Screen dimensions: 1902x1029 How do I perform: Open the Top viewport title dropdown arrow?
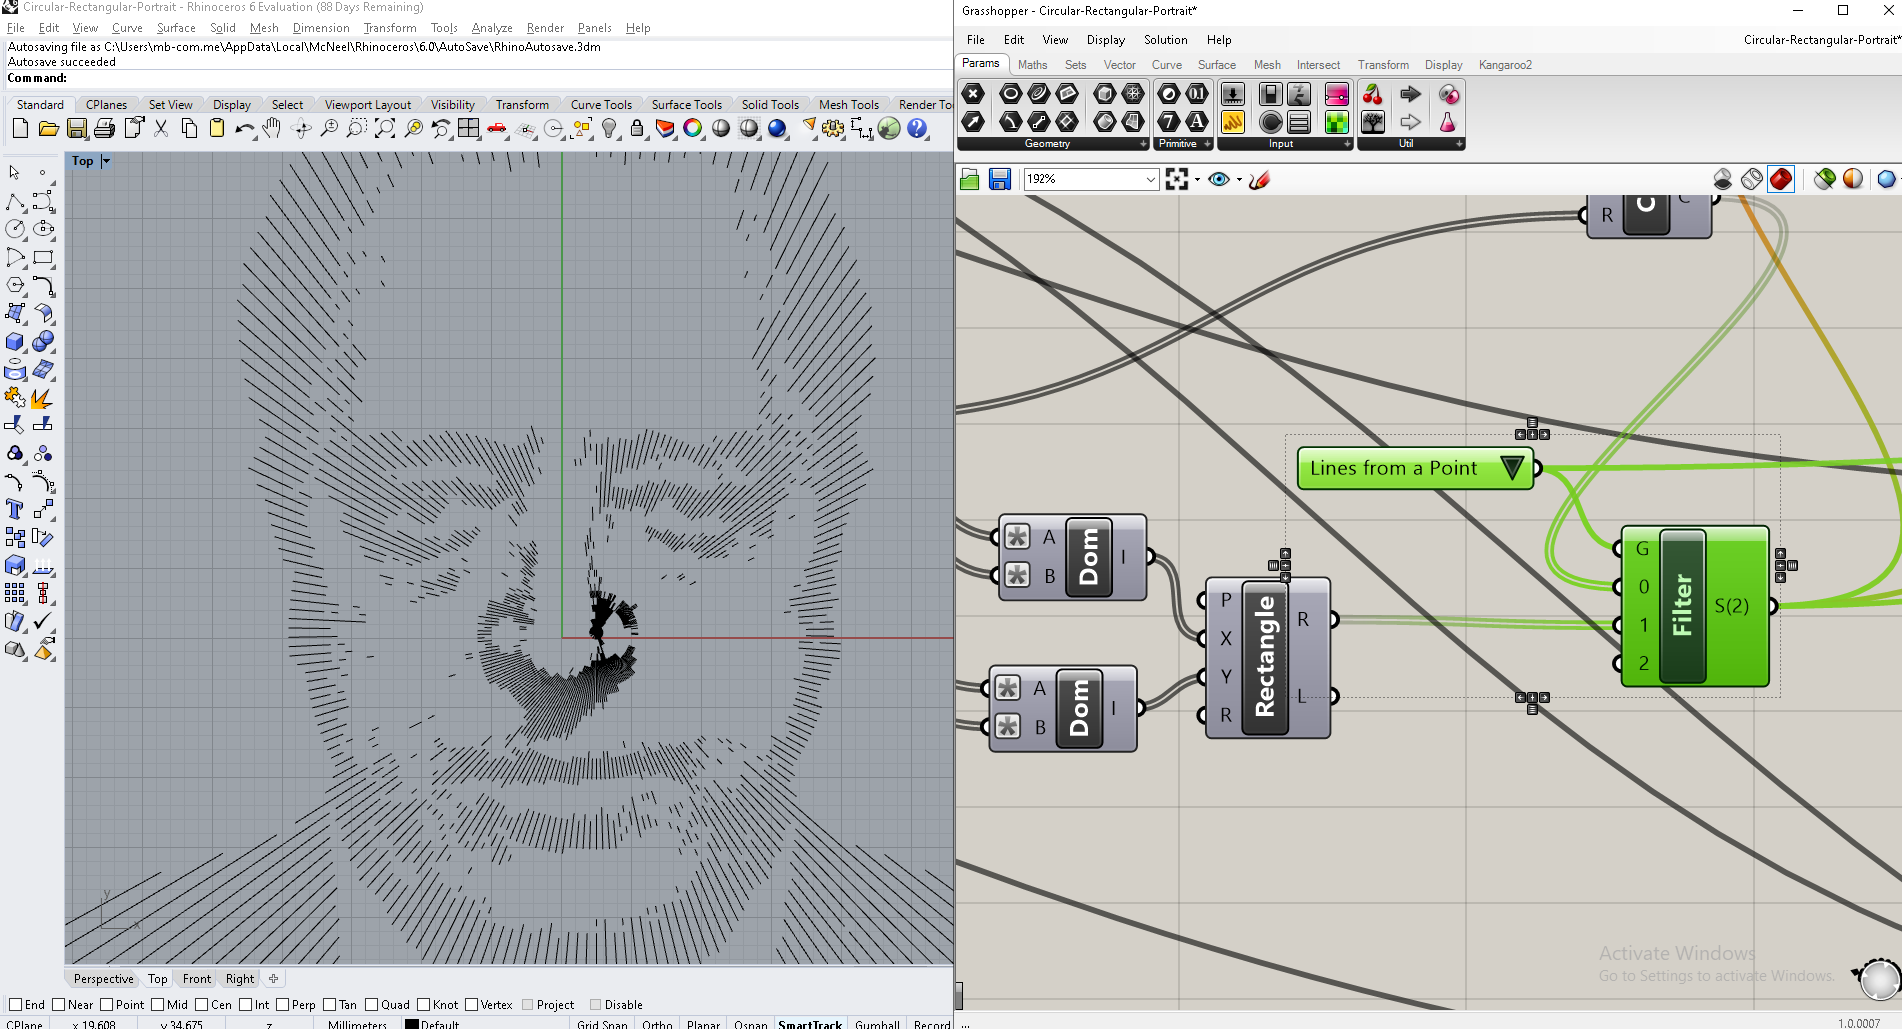point(106,161)
